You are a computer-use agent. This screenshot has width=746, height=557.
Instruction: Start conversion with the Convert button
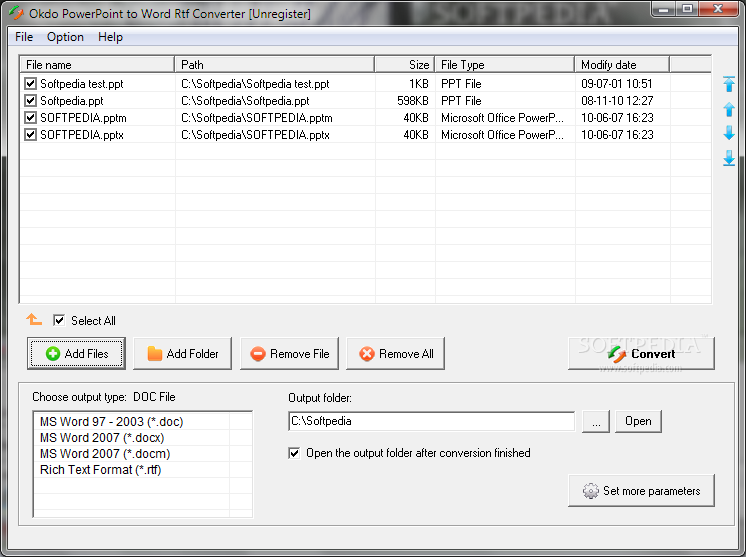coord(641,353)
